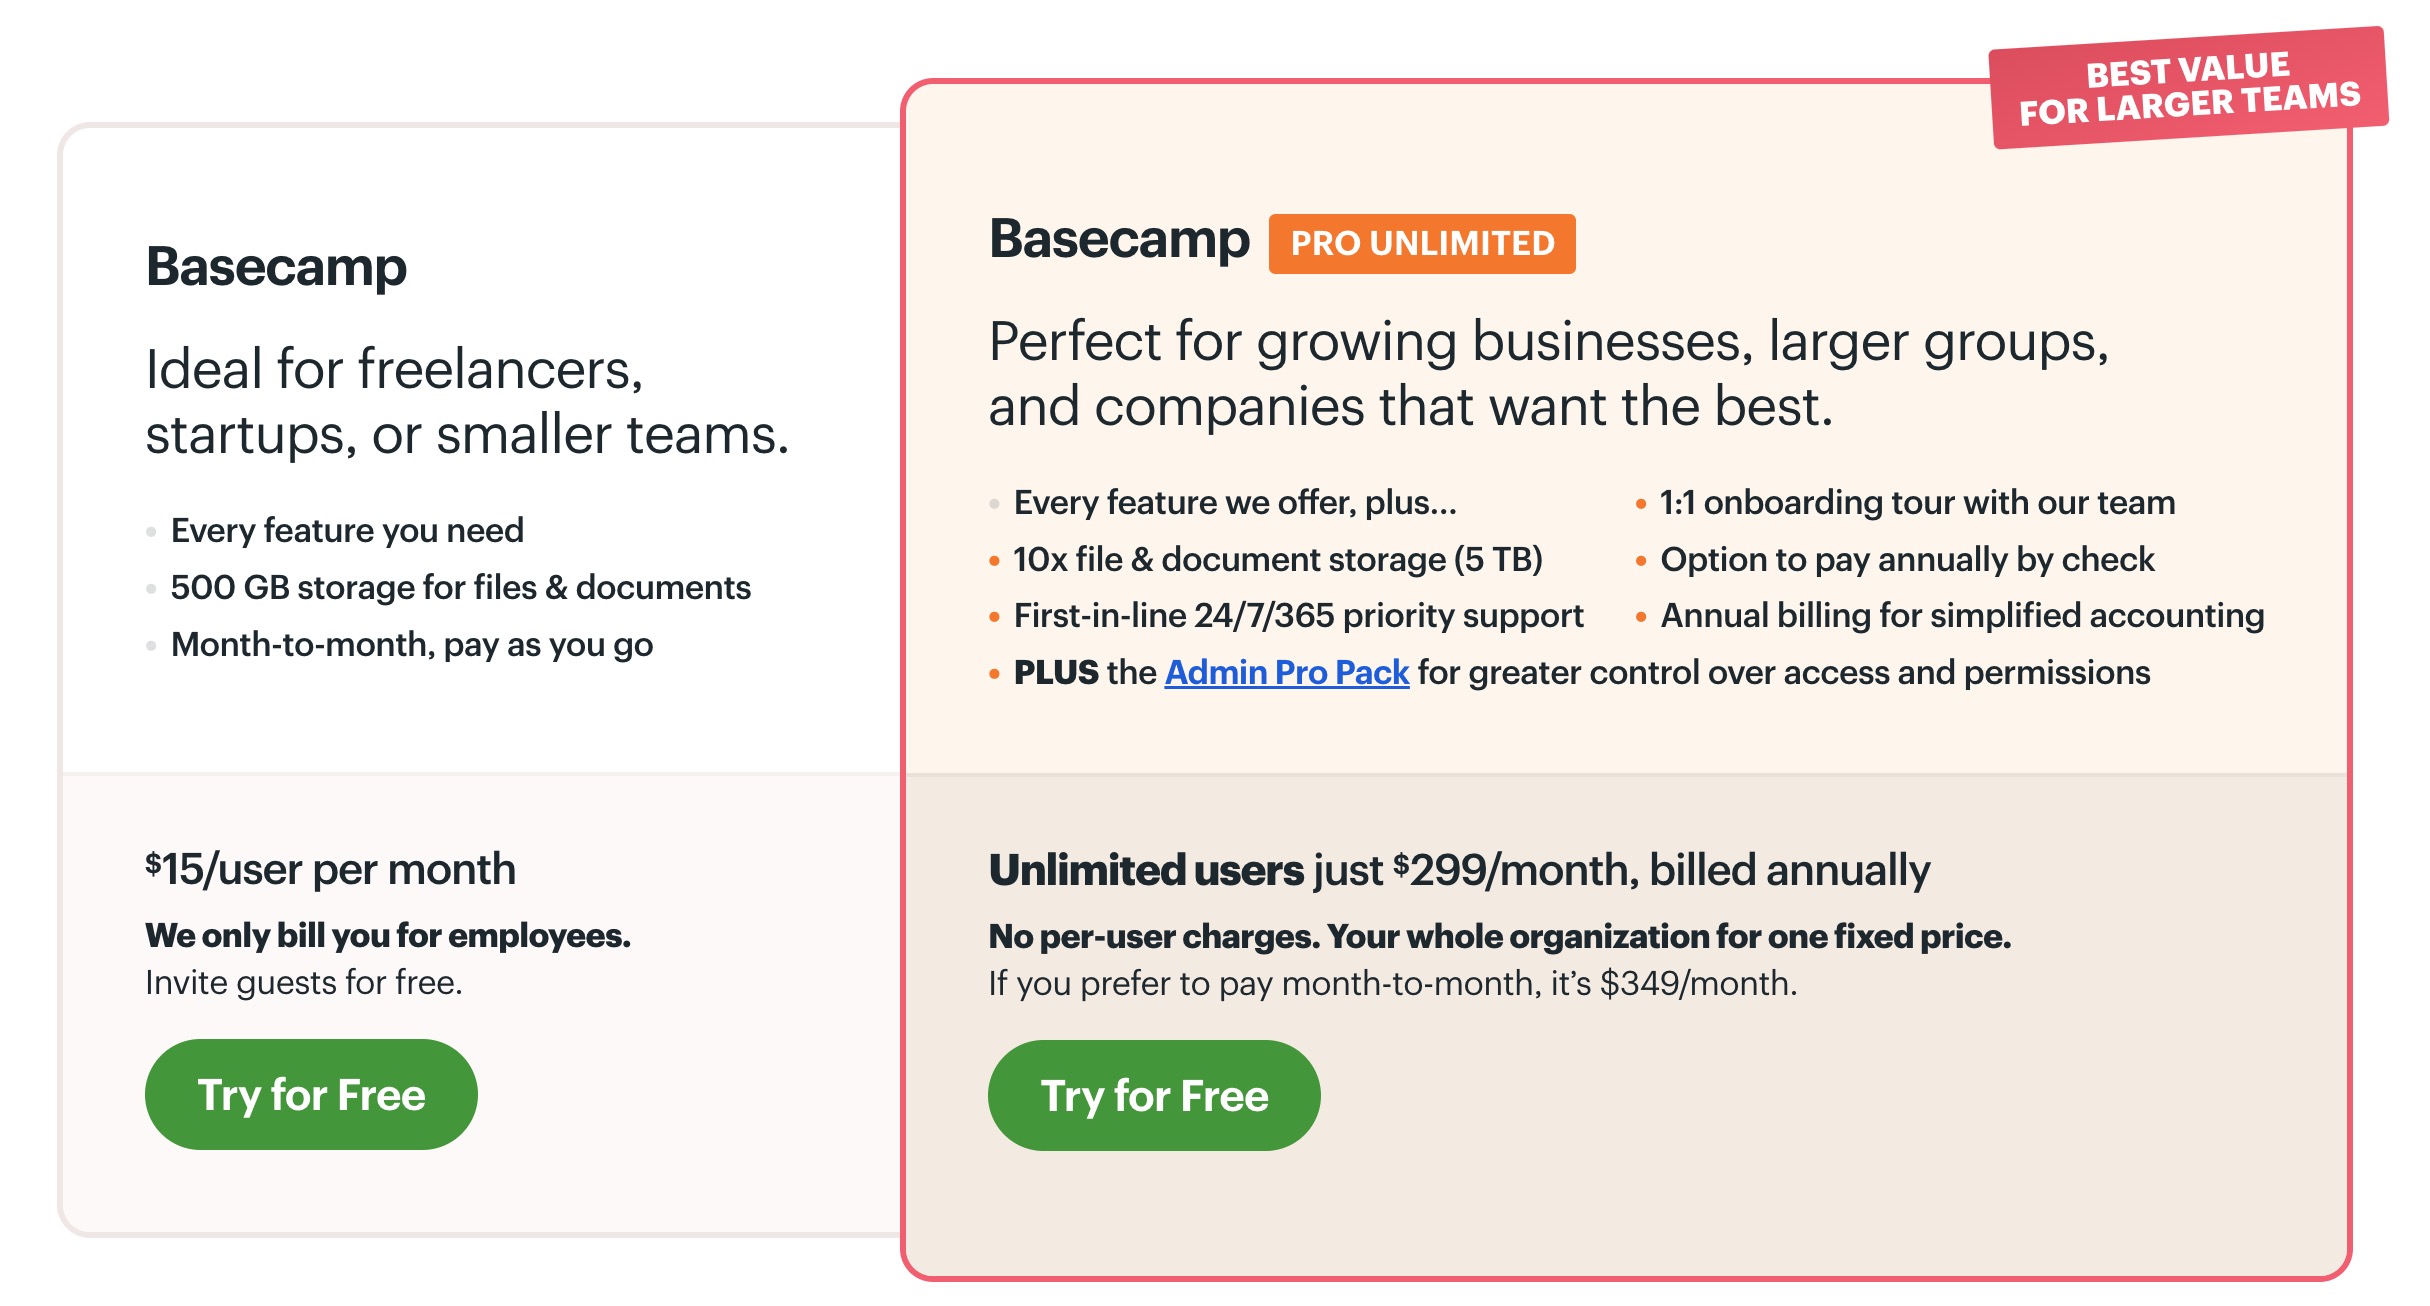2430x1306 pixels.
Task: Select the "Every feature you need" bullet
Action: pyautogui.click(x=347, y=530)
